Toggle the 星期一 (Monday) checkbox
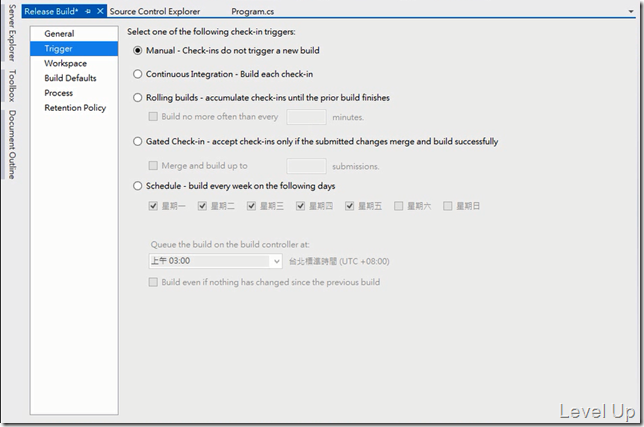The width and height of the screenshot is (644, 427). [153, 206]
